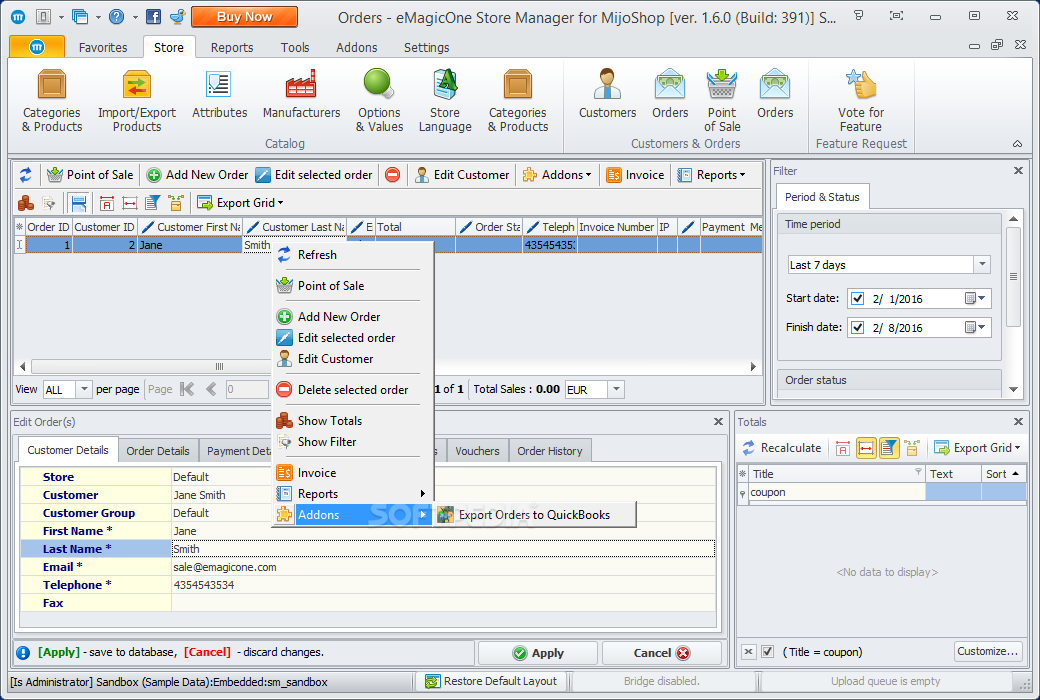Image resolution: width=1040 pixels, height=700 pixels.
Task: Click Restore Default Layout in status bar
Action: point(491,681)
